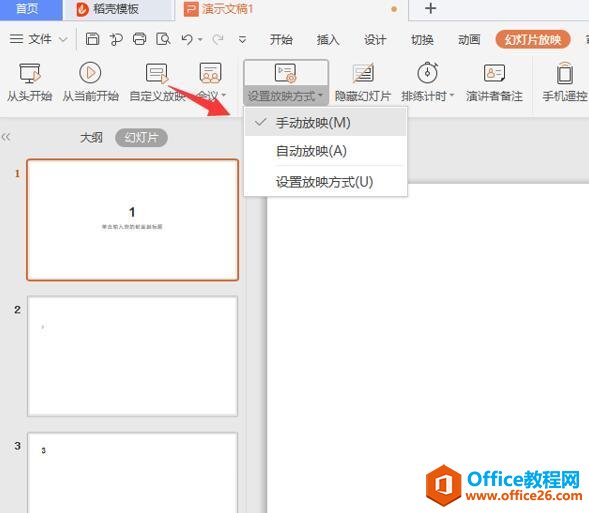Toggle the 设置放映方式 dropdown button
This screenshot has height=513, width=589.
[x=286, y=82]
